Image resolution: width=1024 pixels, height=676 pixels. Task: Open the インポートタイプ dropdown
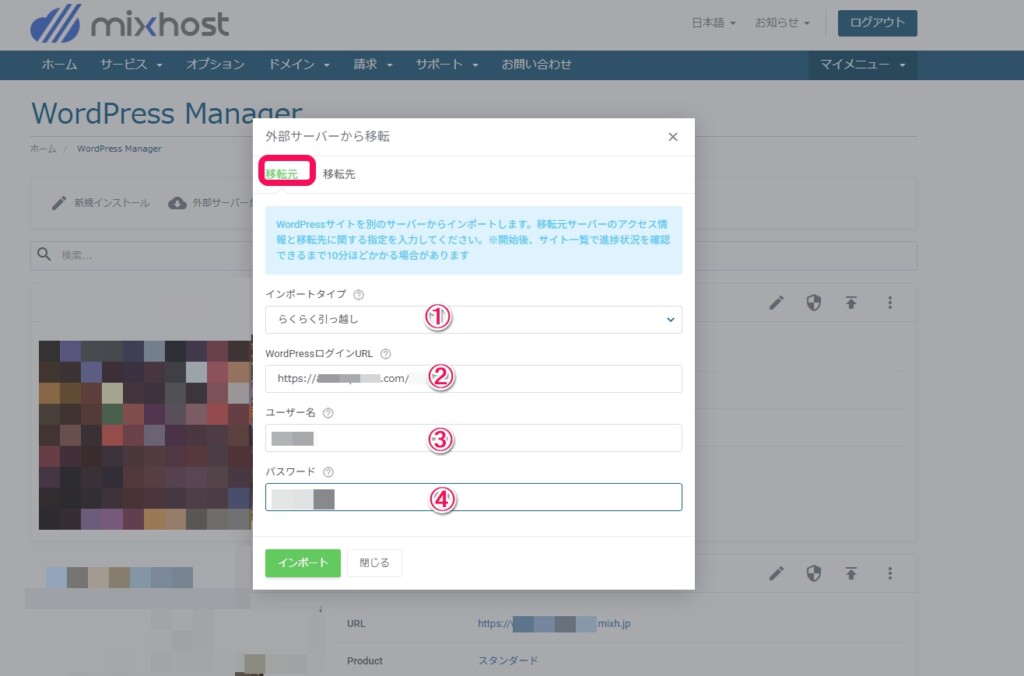tap(473, 320)
